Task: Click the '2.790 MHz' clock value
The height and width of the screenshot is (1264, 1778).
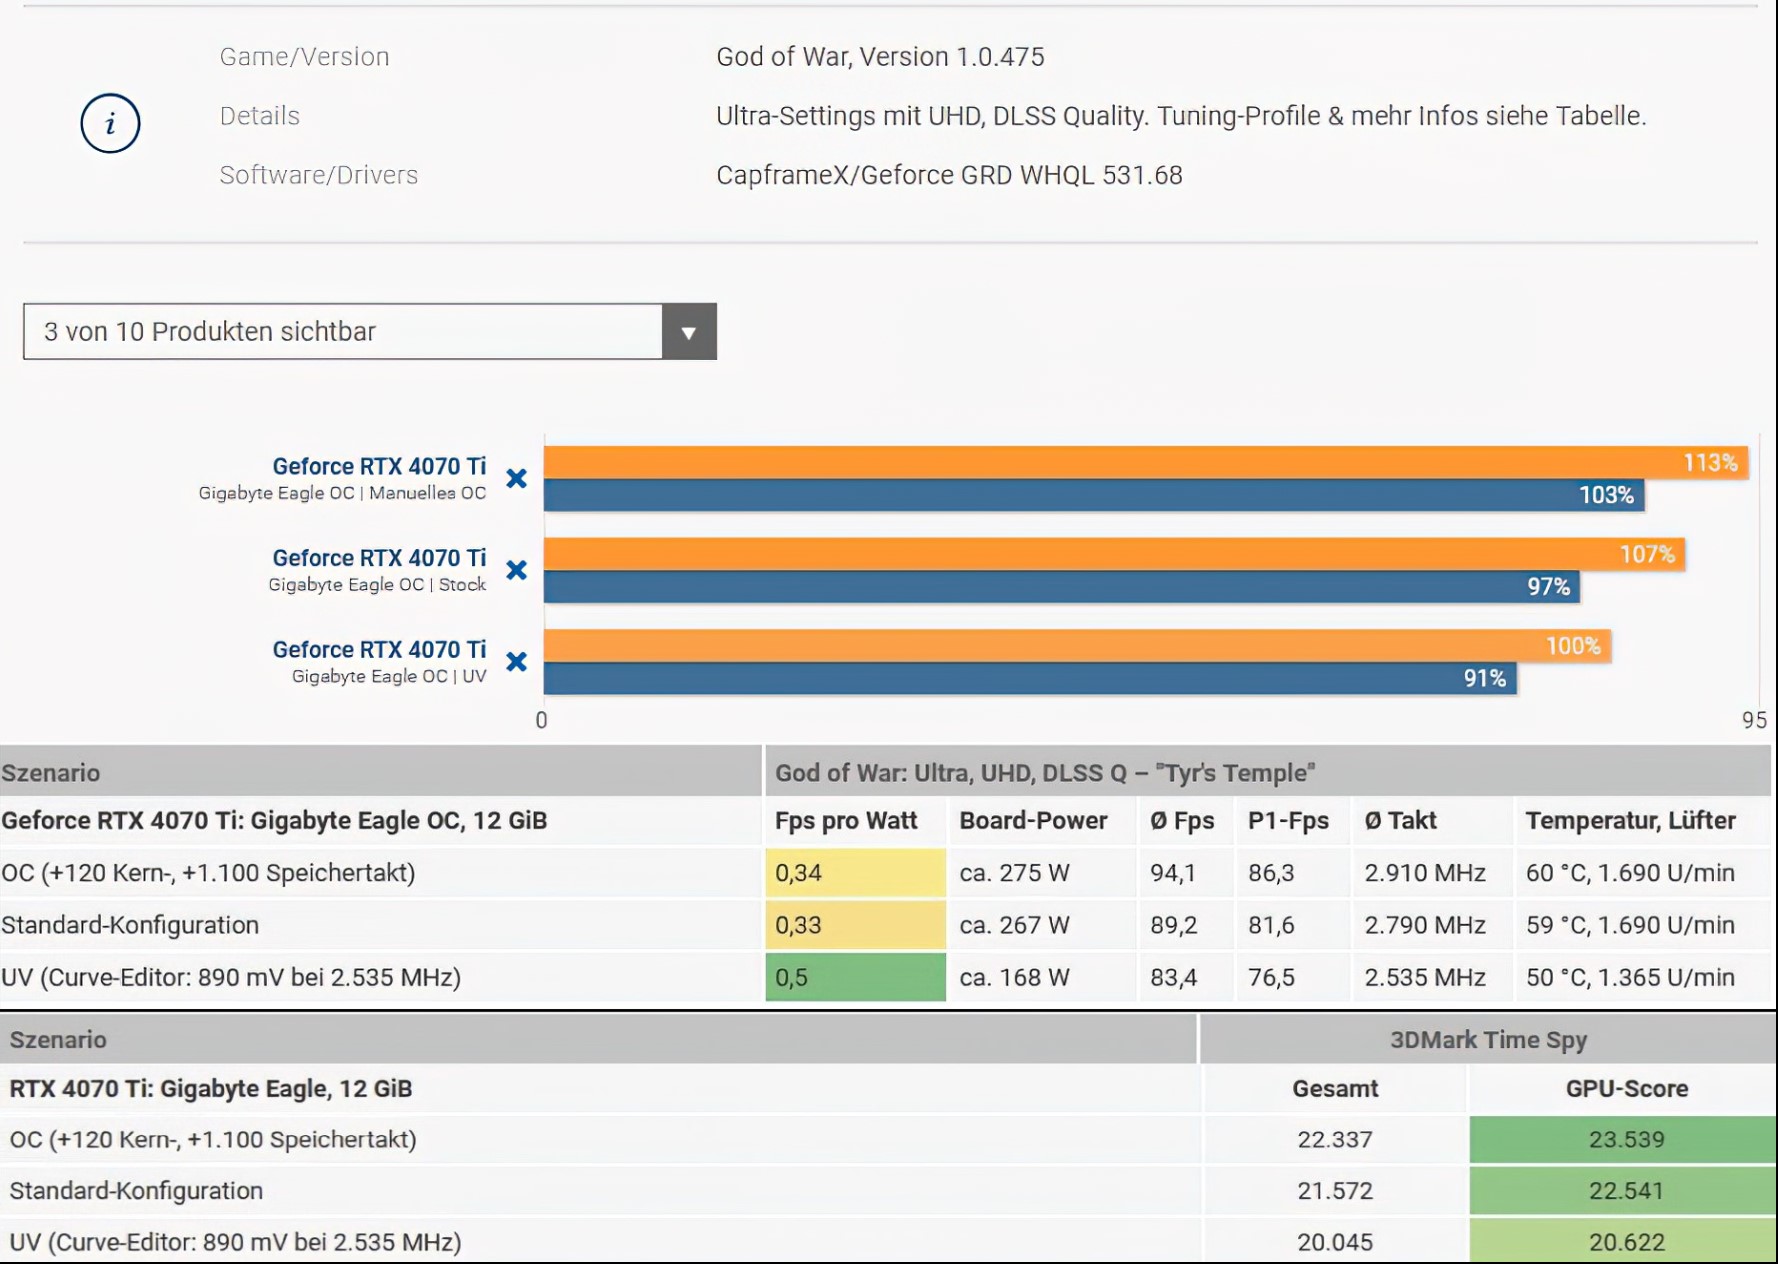Action: click(1425, 925)
